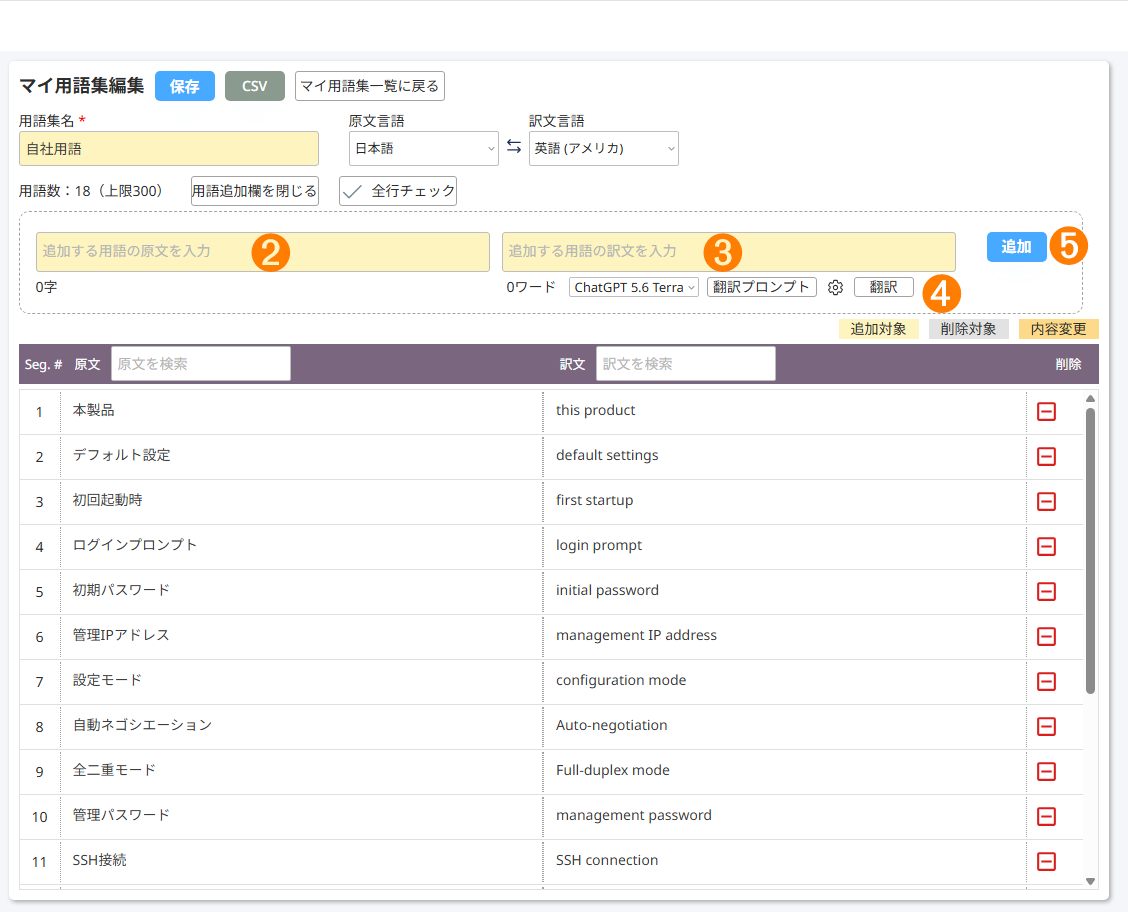Click the 全二重モード source cell

tap(302, 771)
